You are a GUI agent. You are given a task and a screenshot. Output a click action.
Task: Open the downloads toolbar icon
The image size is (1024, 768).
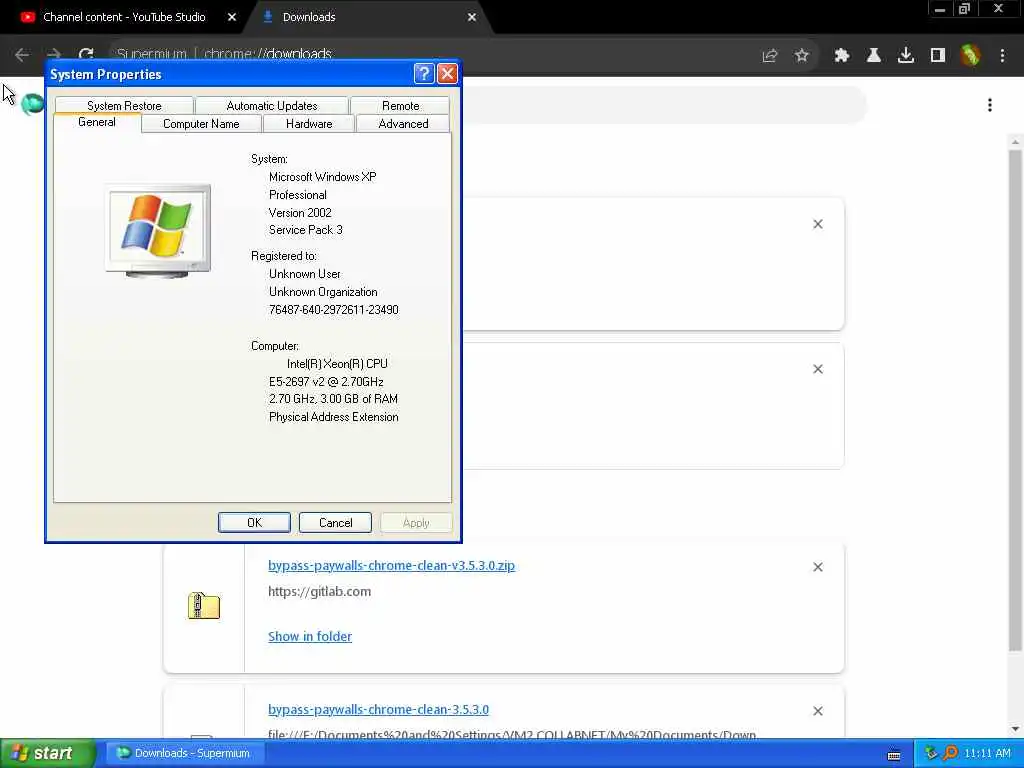click(906, 56)
